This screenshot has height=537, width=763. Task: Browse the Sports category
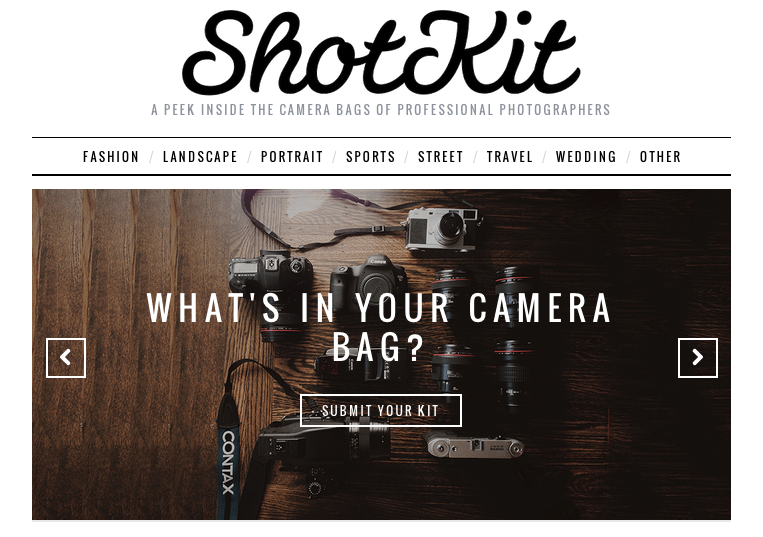(370, 157)
